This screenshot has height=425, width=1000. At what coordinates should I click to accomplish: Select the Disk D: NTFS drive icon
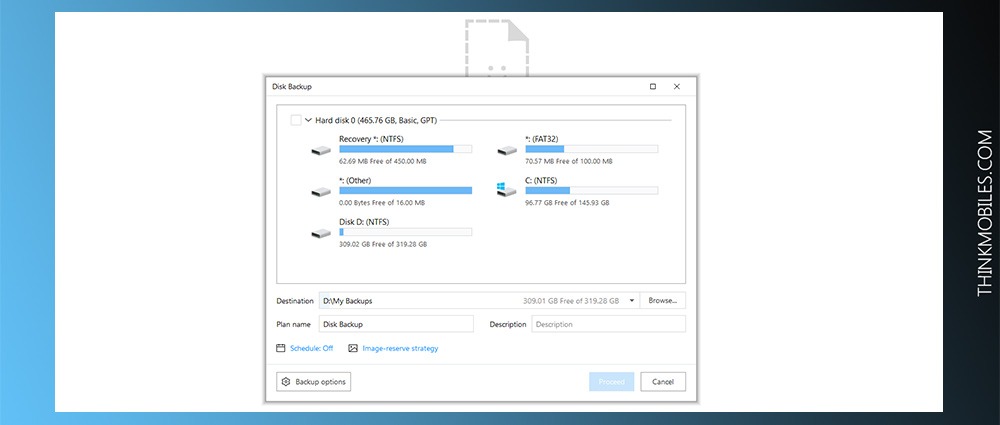pos(321,234)
